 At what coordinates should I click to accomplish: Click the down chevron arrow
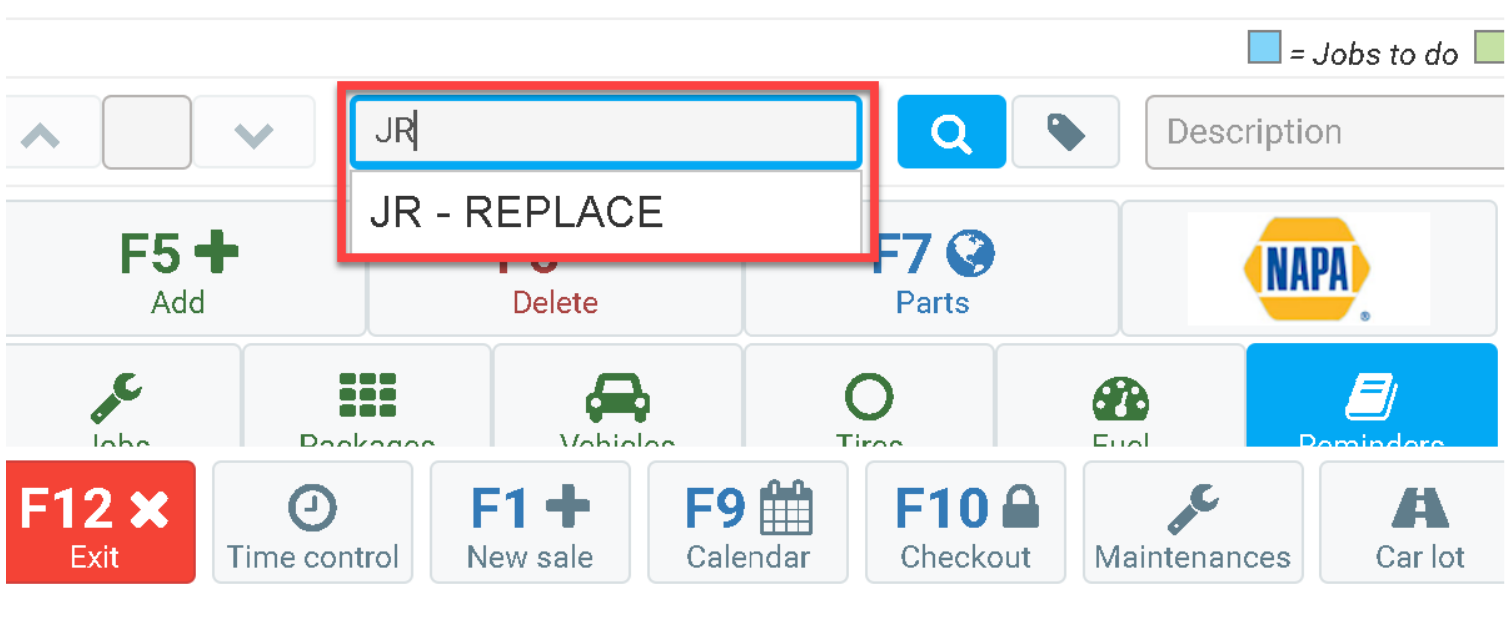pyautogui.click(x=253, y=134)
